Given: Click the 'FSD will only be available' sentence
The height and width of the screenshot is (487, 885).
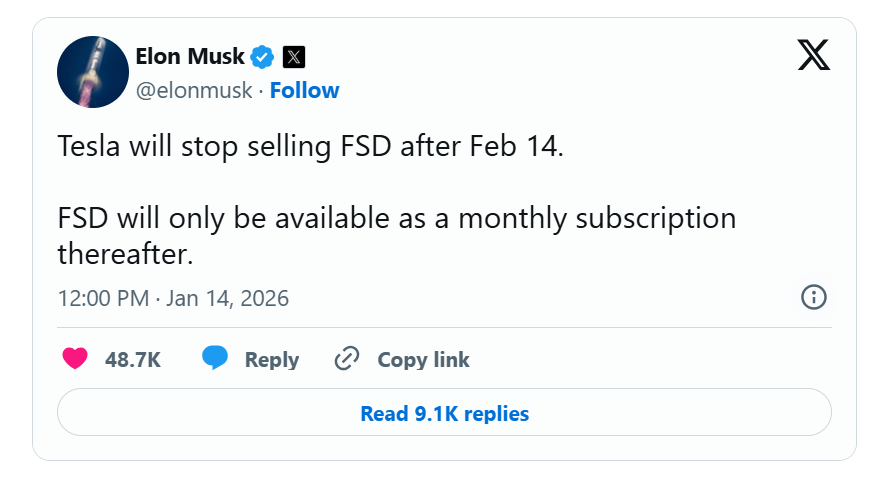Looking at the screenshot, I should point(396,218).
